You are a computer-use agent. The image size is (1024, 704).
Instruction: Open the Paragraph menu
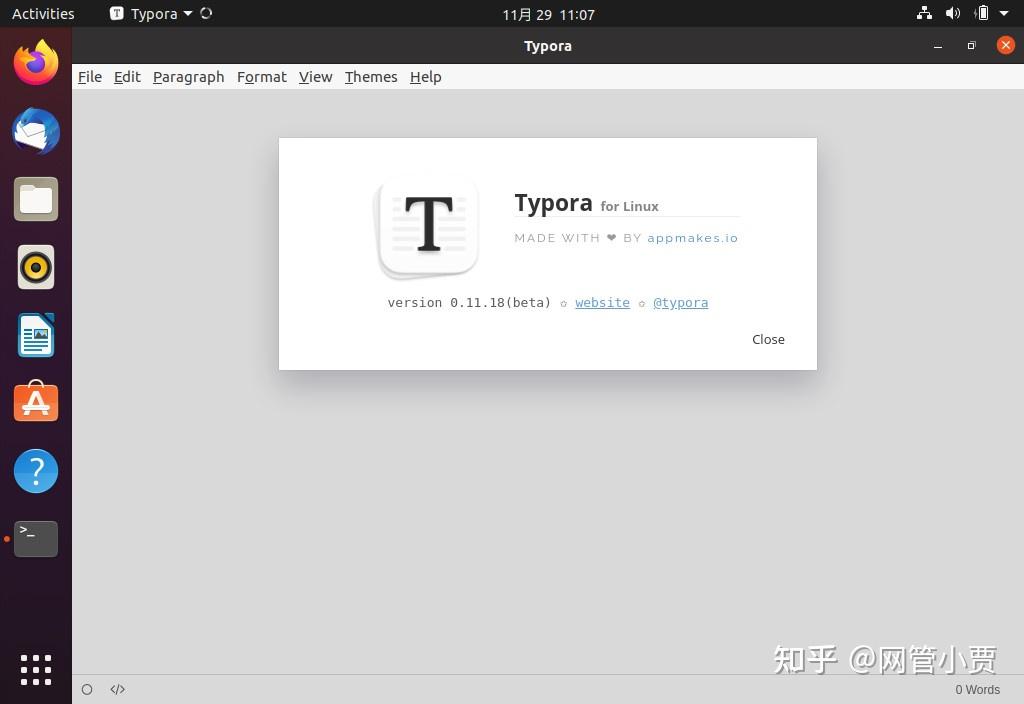(189, 77)
